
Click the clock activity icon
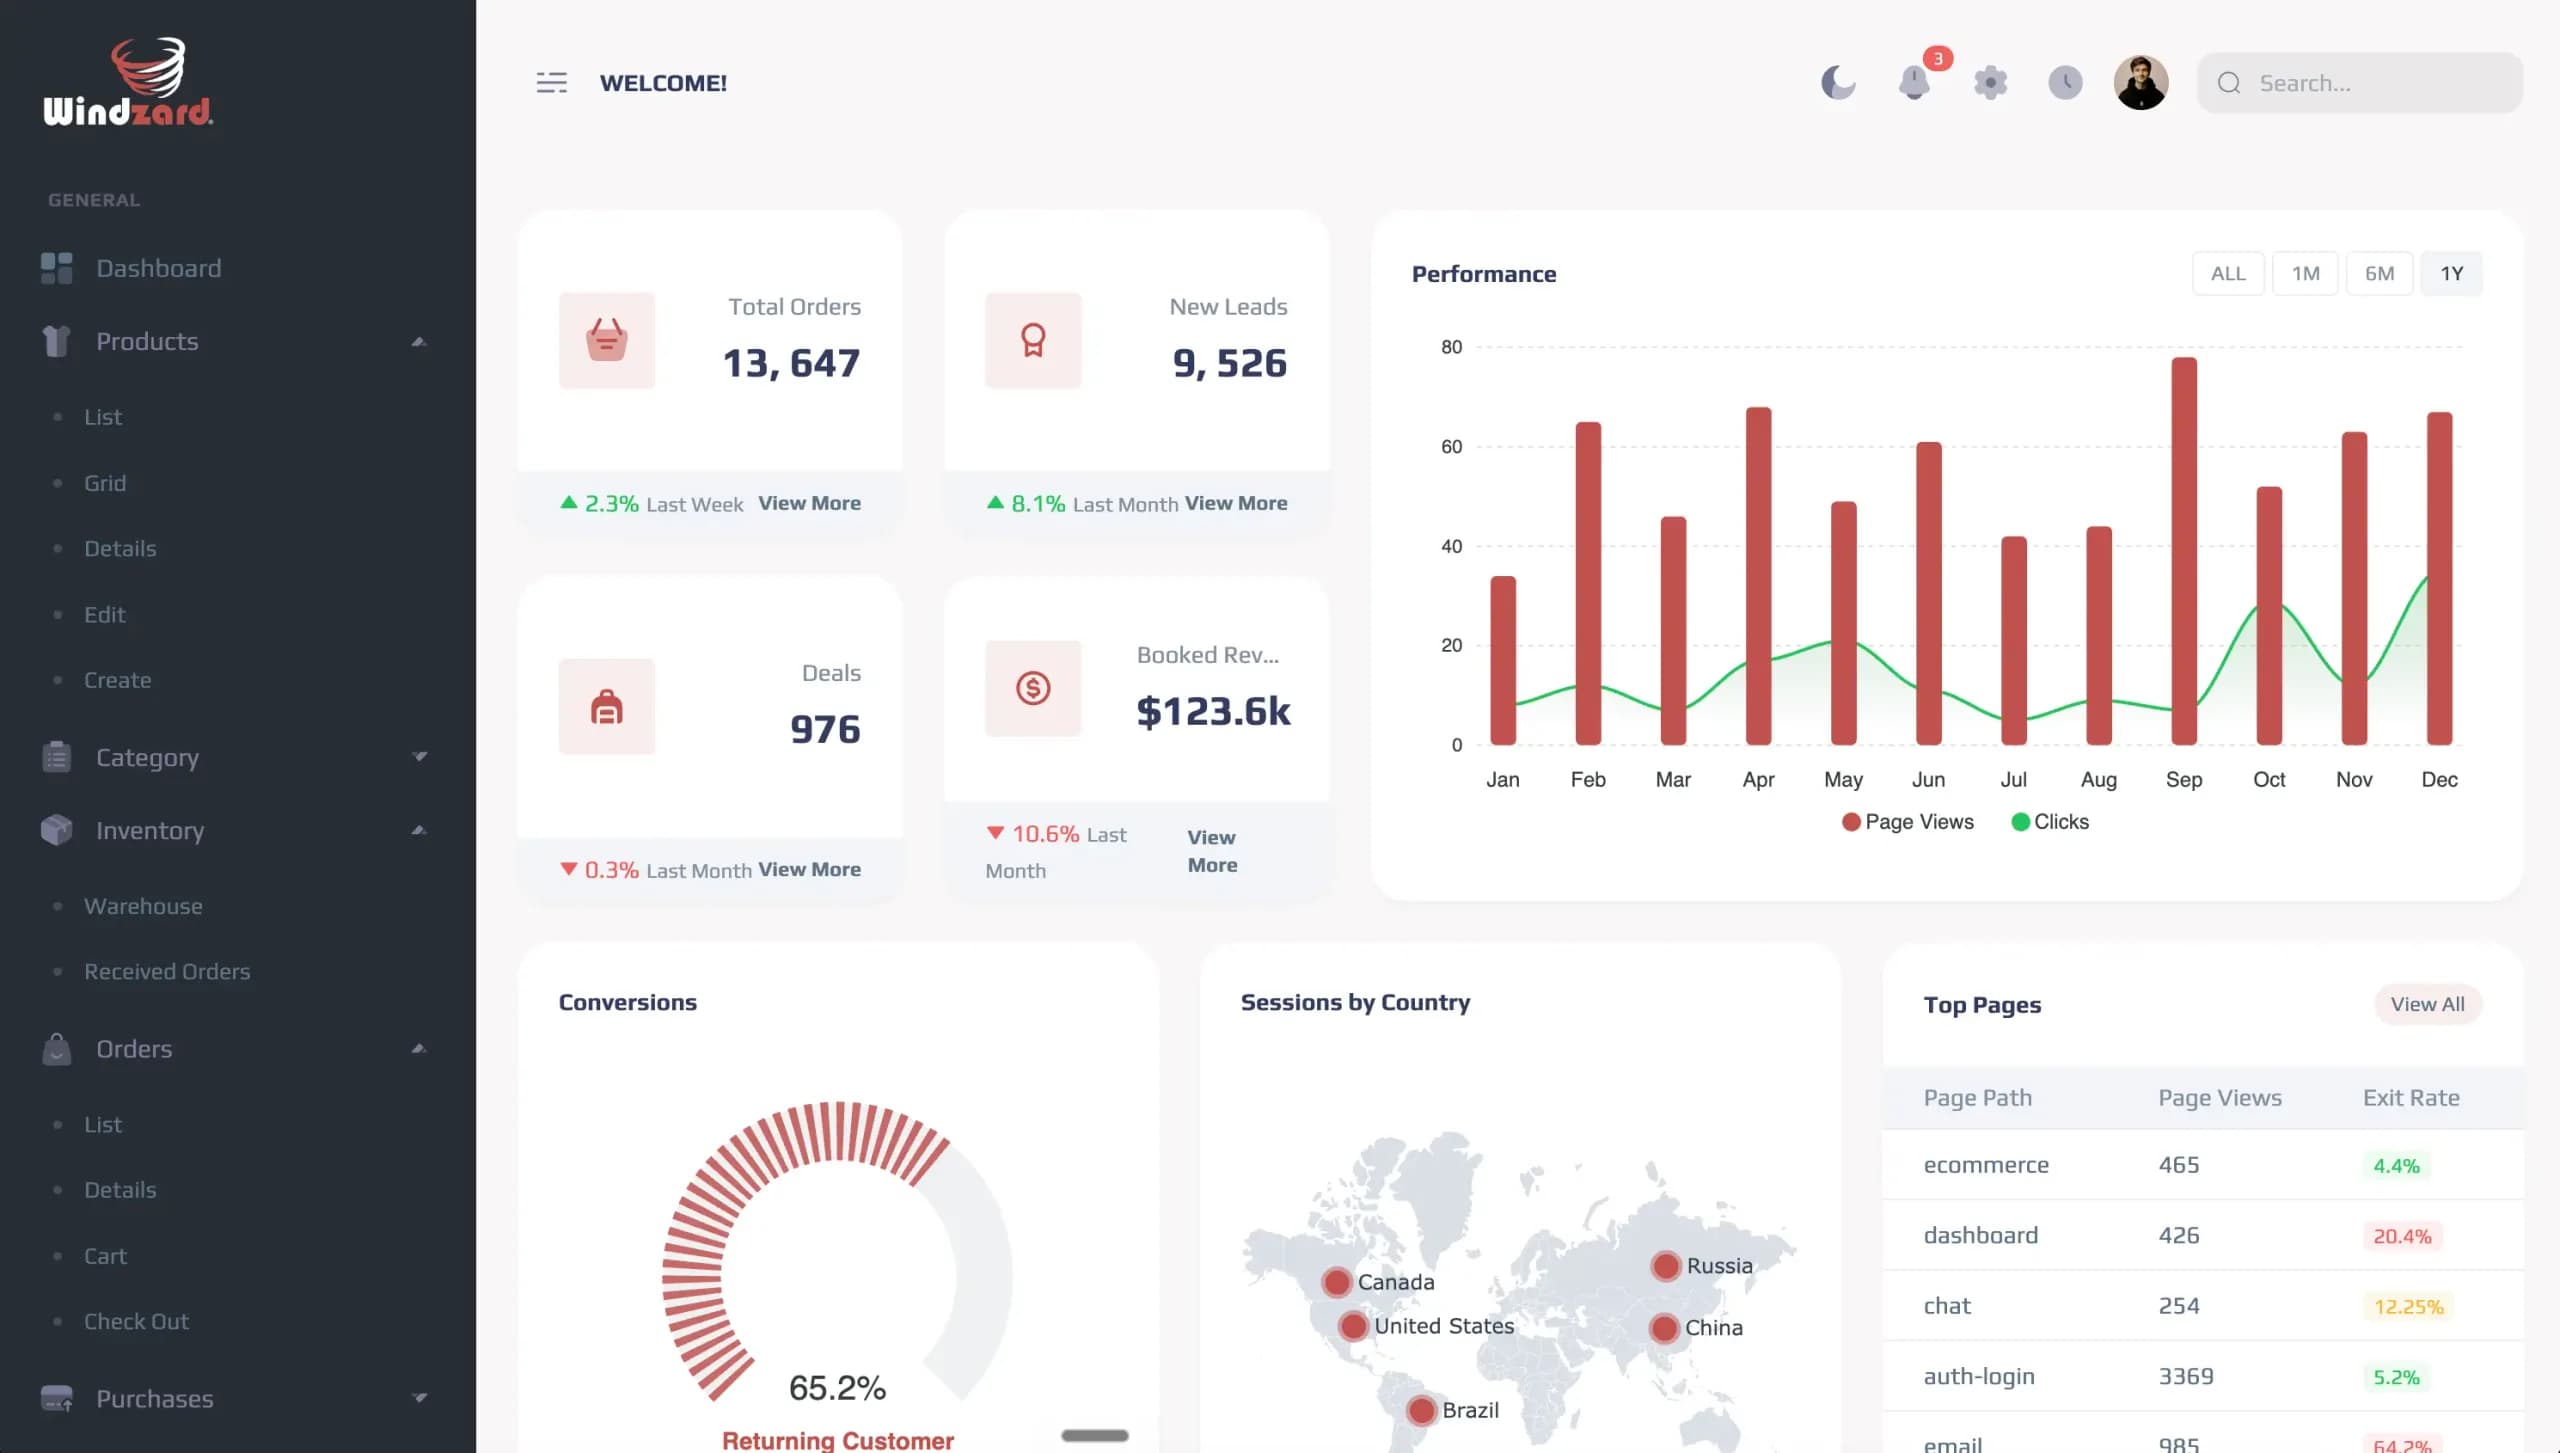[x=2065, y=83]
